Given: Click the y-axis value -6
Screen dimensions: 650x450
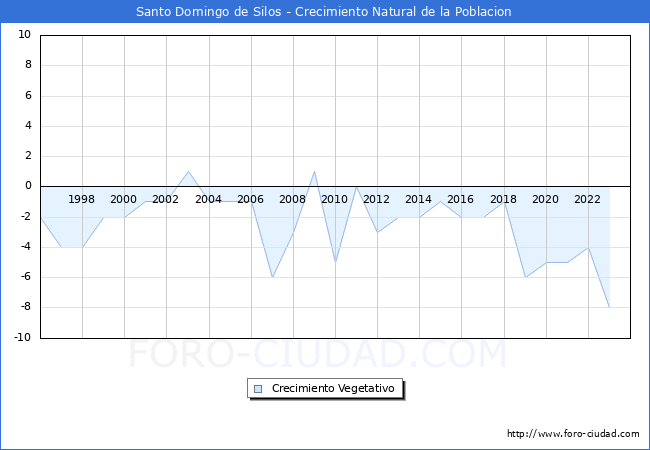Looking at the screenshot, I should 26,277.
